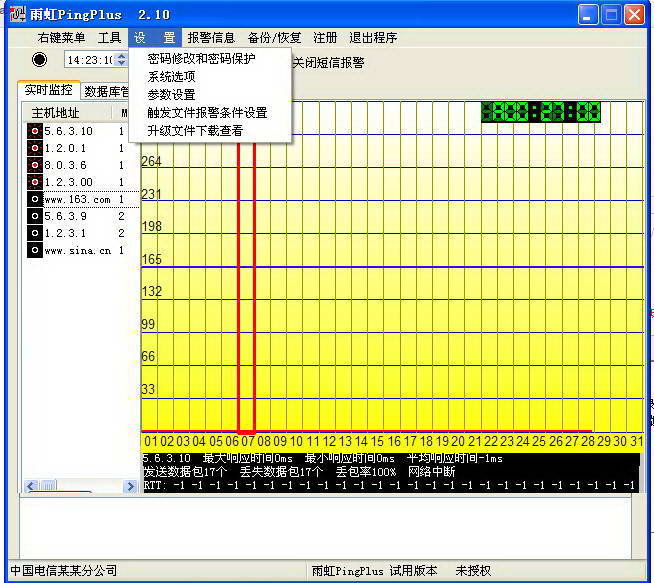Click the status icon beside host 8.0.3.6
This screenshot has height=583, width=654.
coord(35,165)
